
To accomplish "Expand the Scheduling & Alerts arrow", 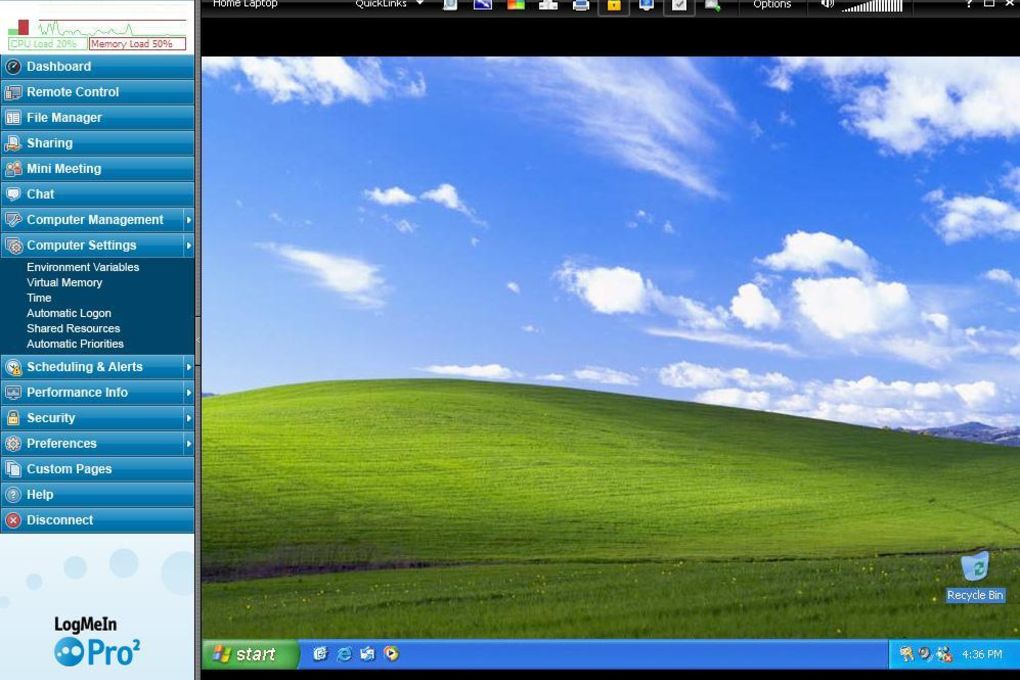I will [189, 367].
